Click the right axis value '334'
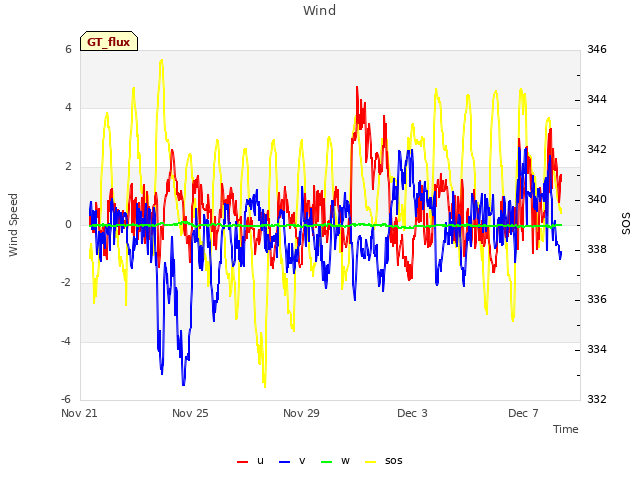 click(597, 349)
